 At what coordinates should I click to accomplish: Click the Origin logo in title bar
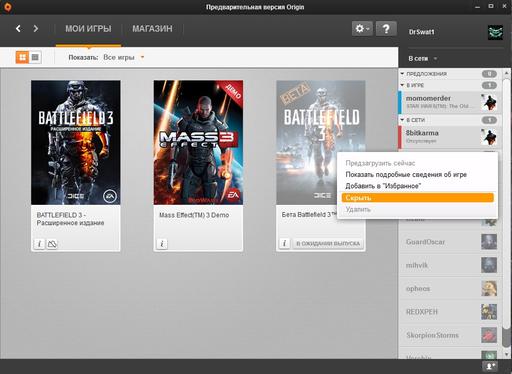[x=7, y=7]
